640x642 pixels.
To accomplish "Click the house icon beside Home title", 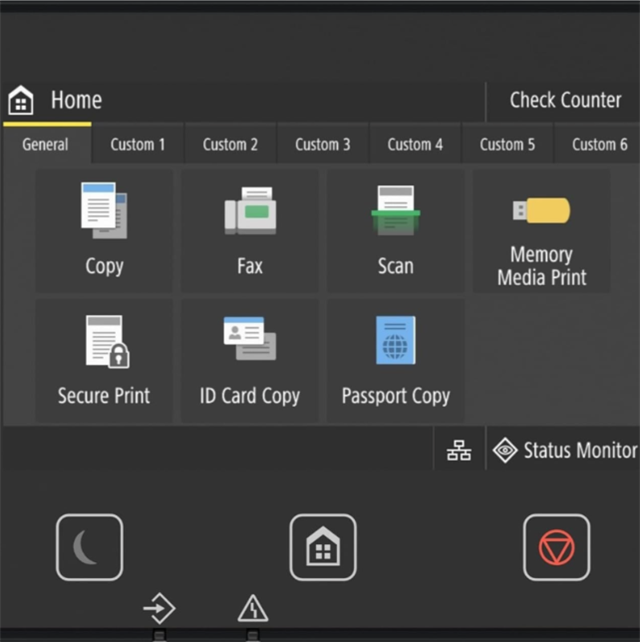I will tap(21, 101).
